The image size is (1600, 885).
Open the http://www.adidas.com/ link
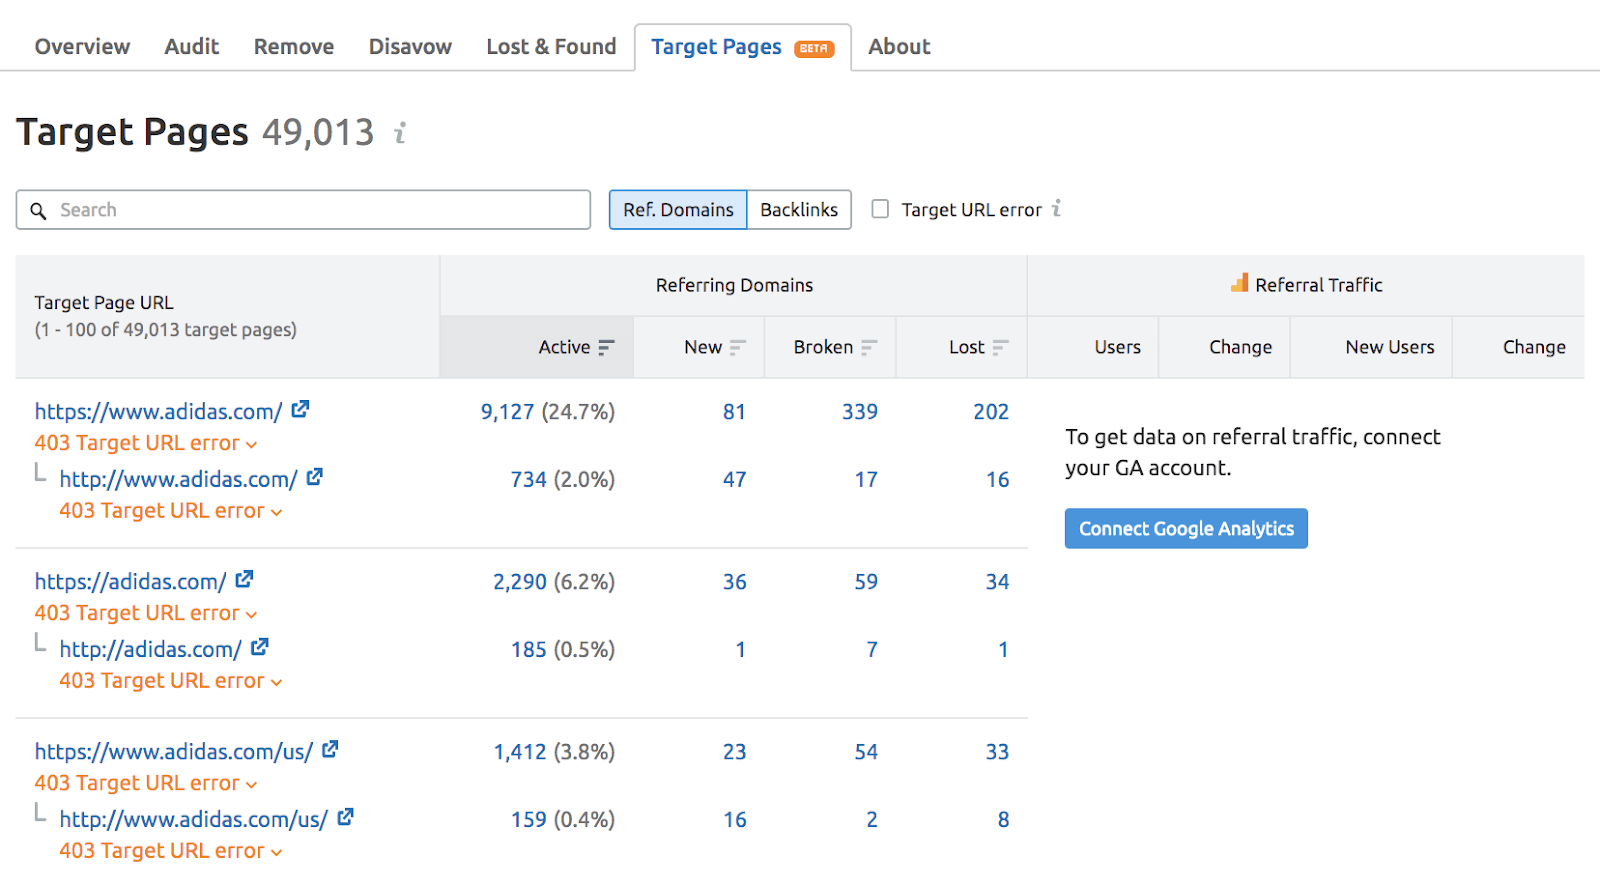[178, 479]
